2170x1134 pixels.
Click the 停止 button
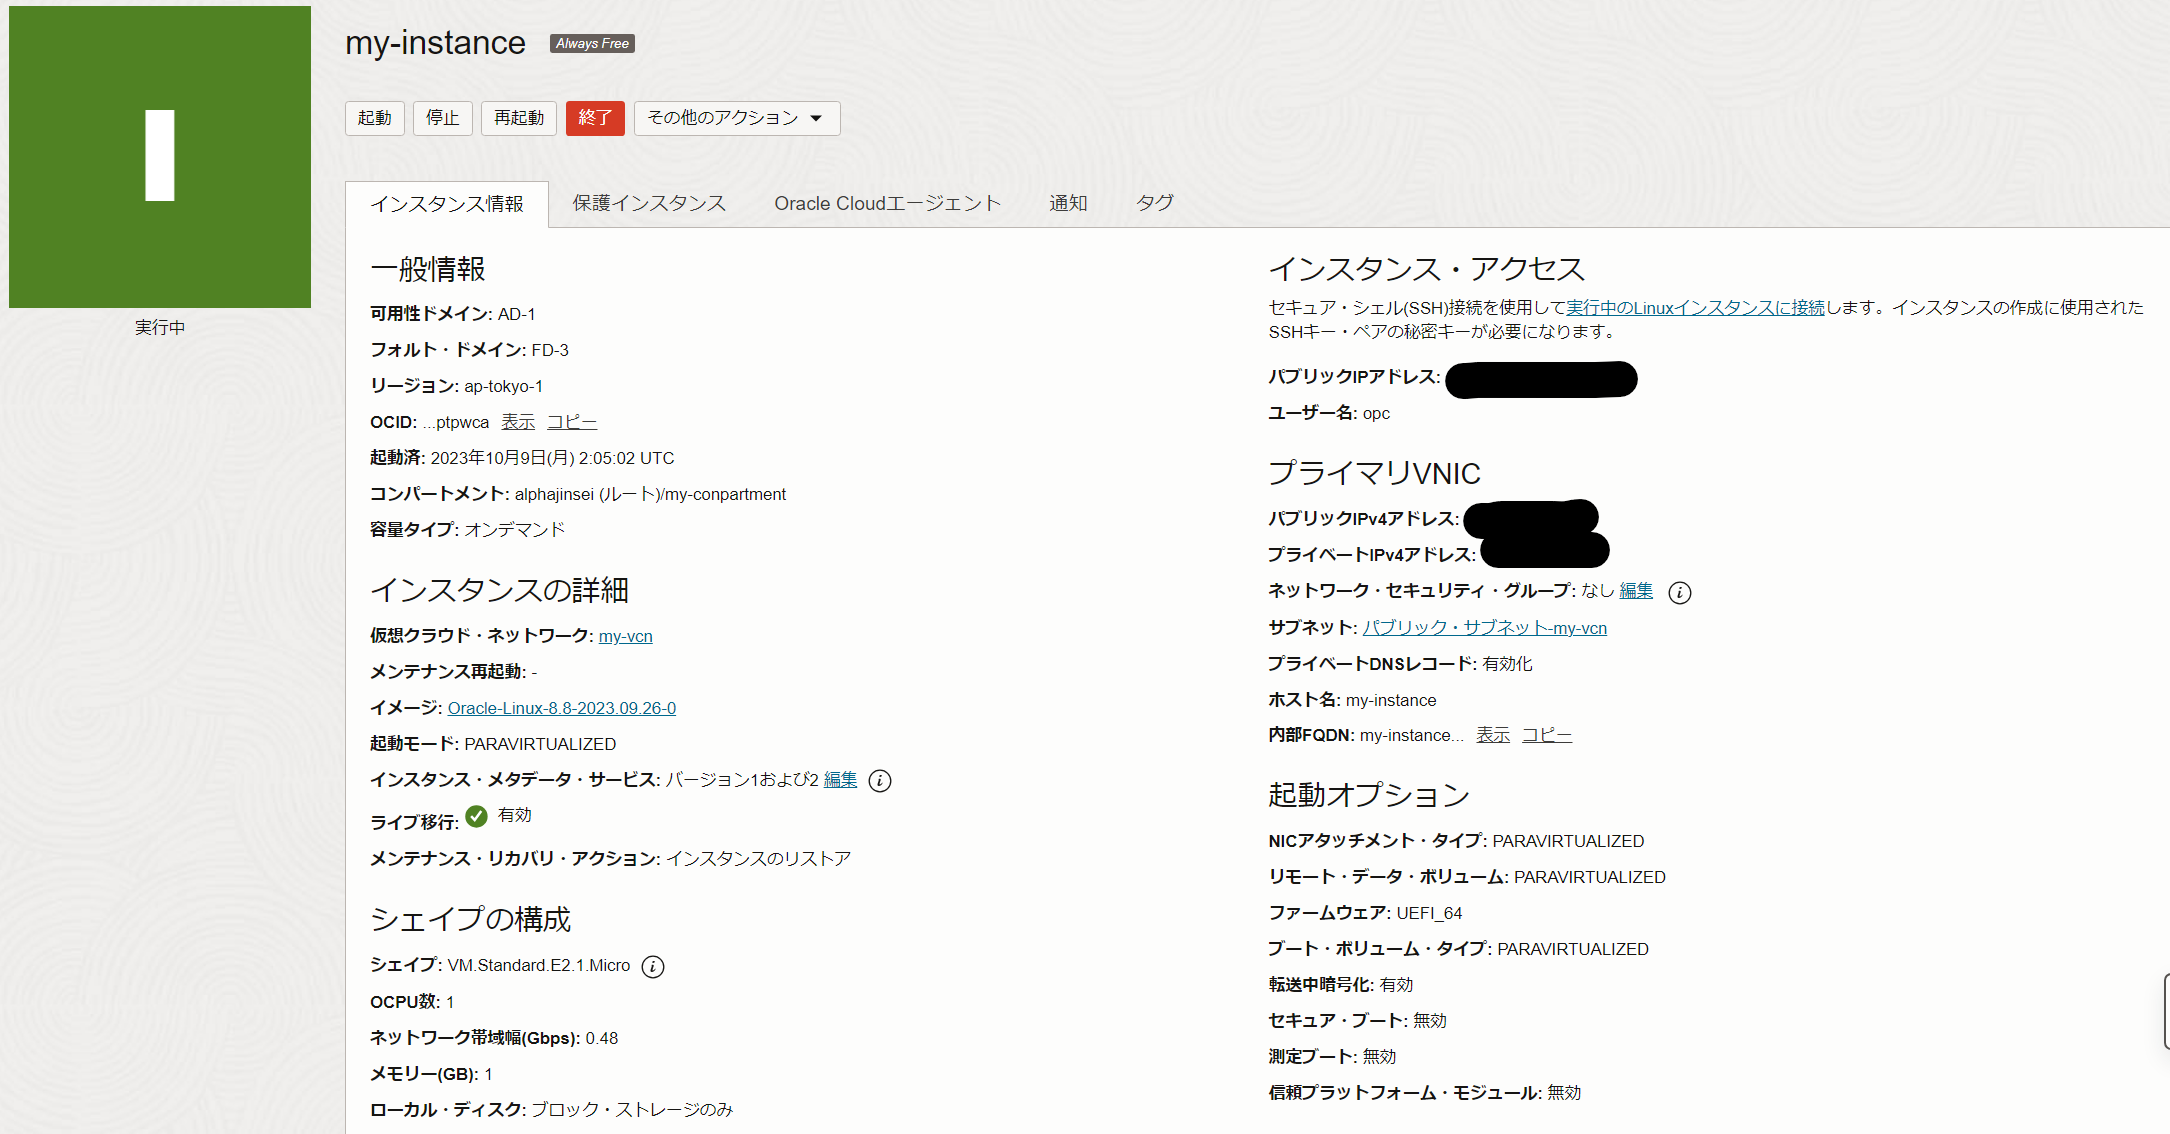tap(442, 118)
